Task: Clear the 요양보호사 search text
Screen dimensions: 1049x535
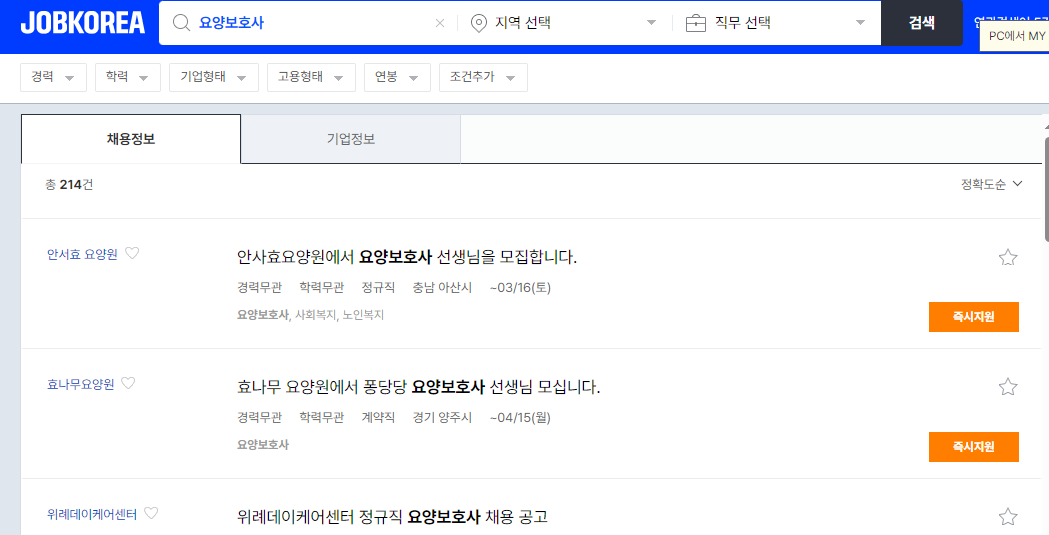Action: (x=440, y=23)
